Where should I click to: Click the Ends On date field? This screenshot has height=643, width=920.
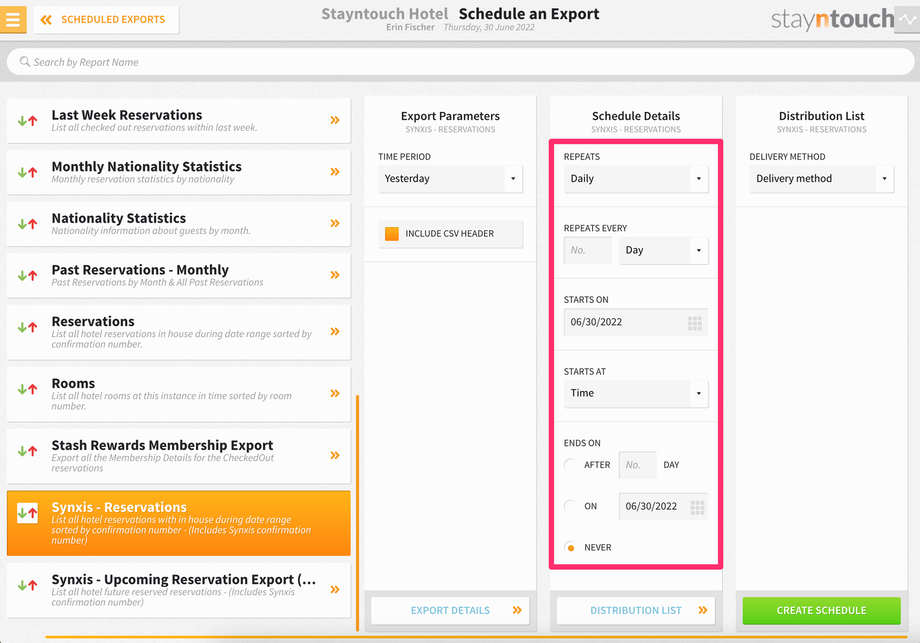point(664,506)
